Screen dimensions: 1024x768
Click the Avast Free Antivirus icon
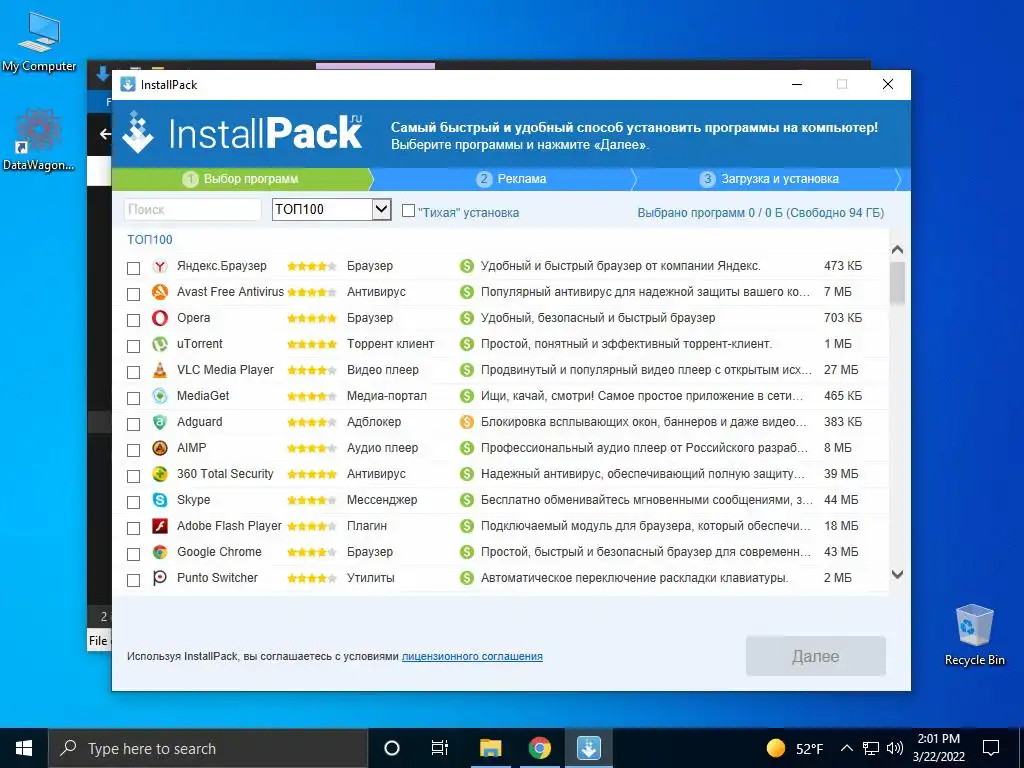click(160, 293)
